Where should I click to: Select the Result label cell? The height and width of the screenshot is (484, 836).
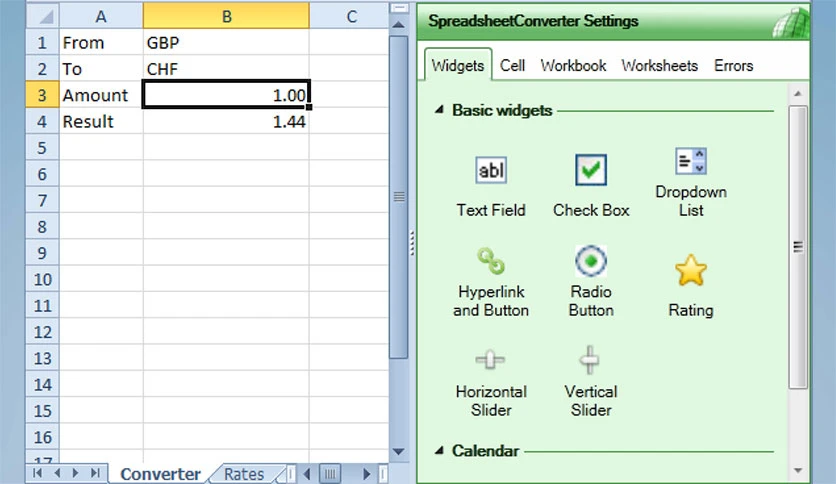pos(101,122)
